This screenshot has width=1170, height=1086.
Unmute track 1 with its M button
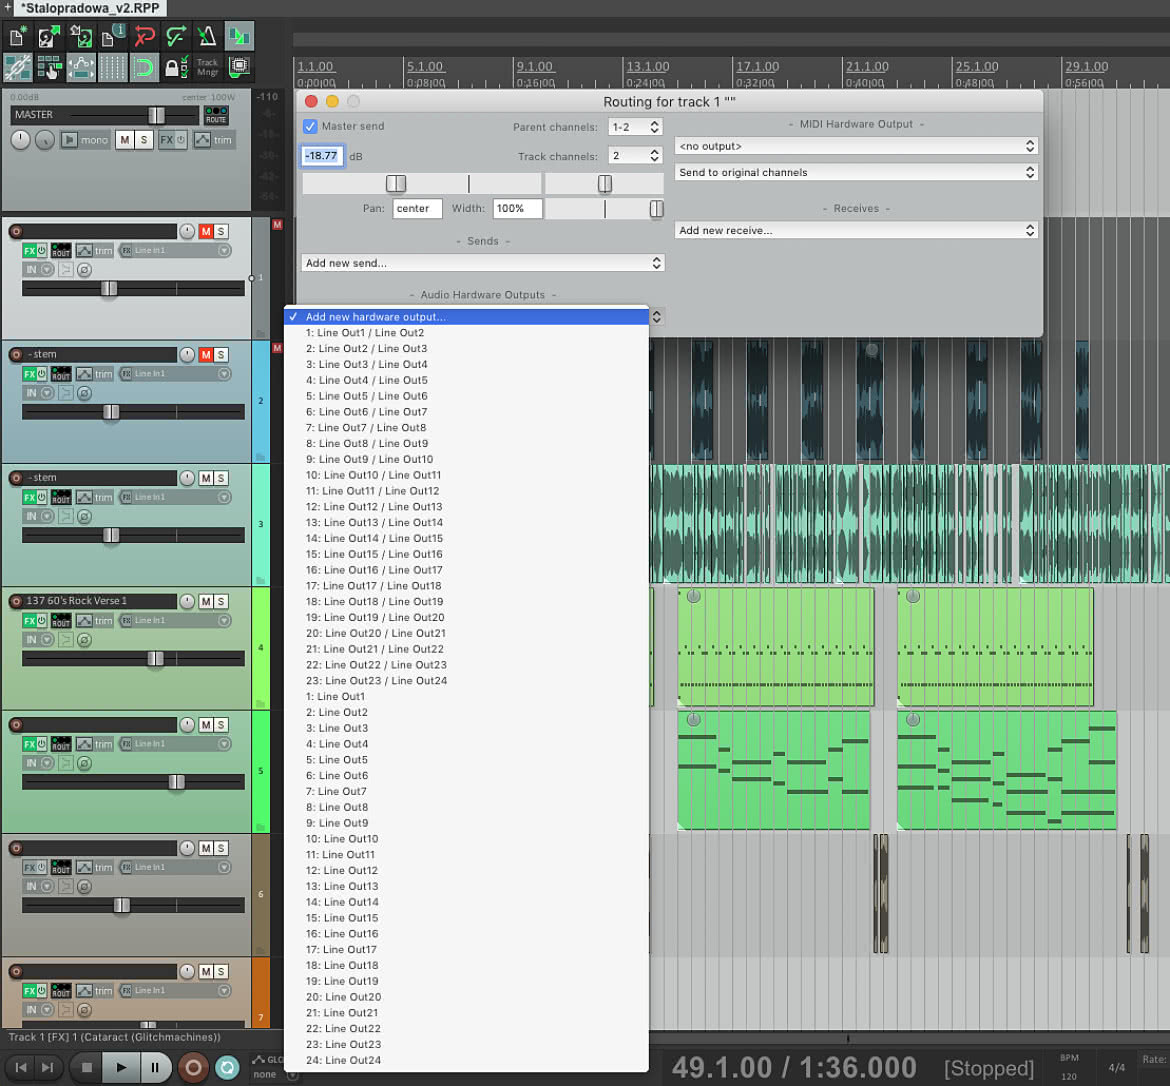coord(206,231)
